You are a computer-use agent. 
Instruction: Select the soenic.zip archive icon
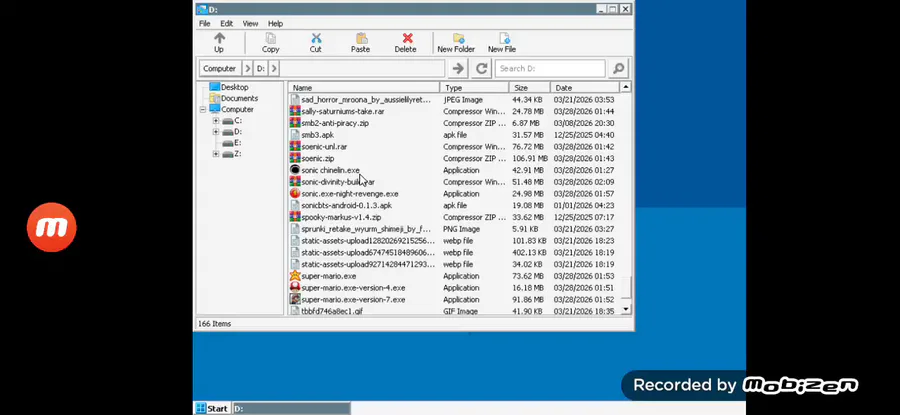coord(295,158)
